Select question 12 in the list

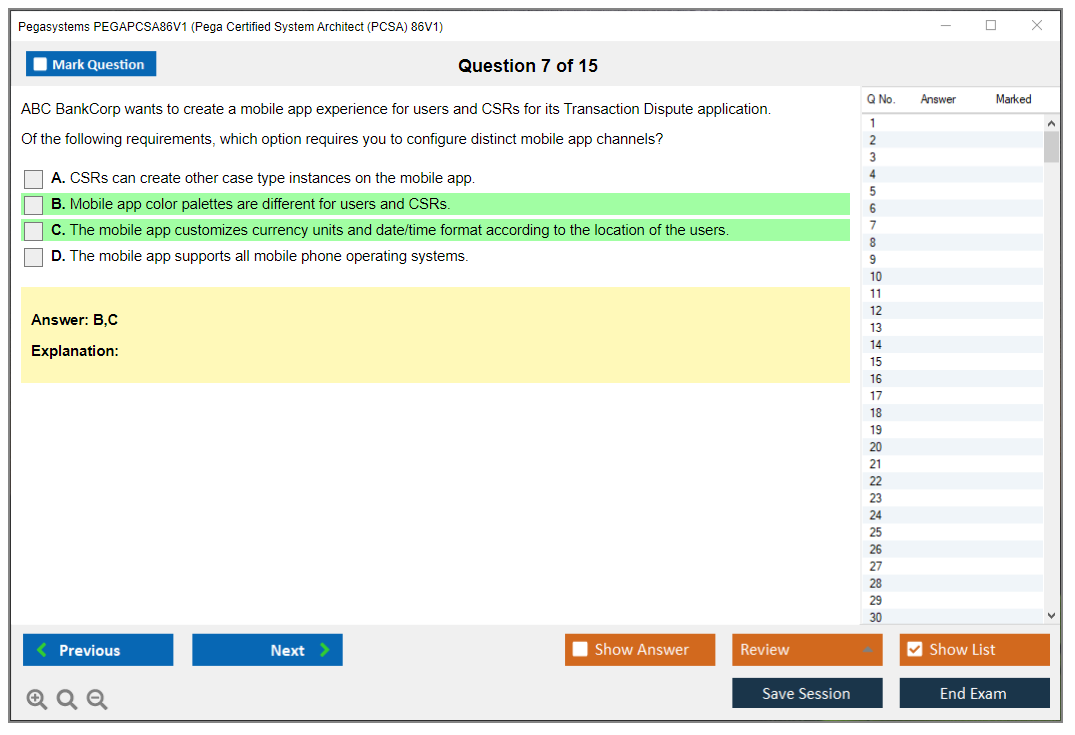pyautogui.click(x=876, y=311)
